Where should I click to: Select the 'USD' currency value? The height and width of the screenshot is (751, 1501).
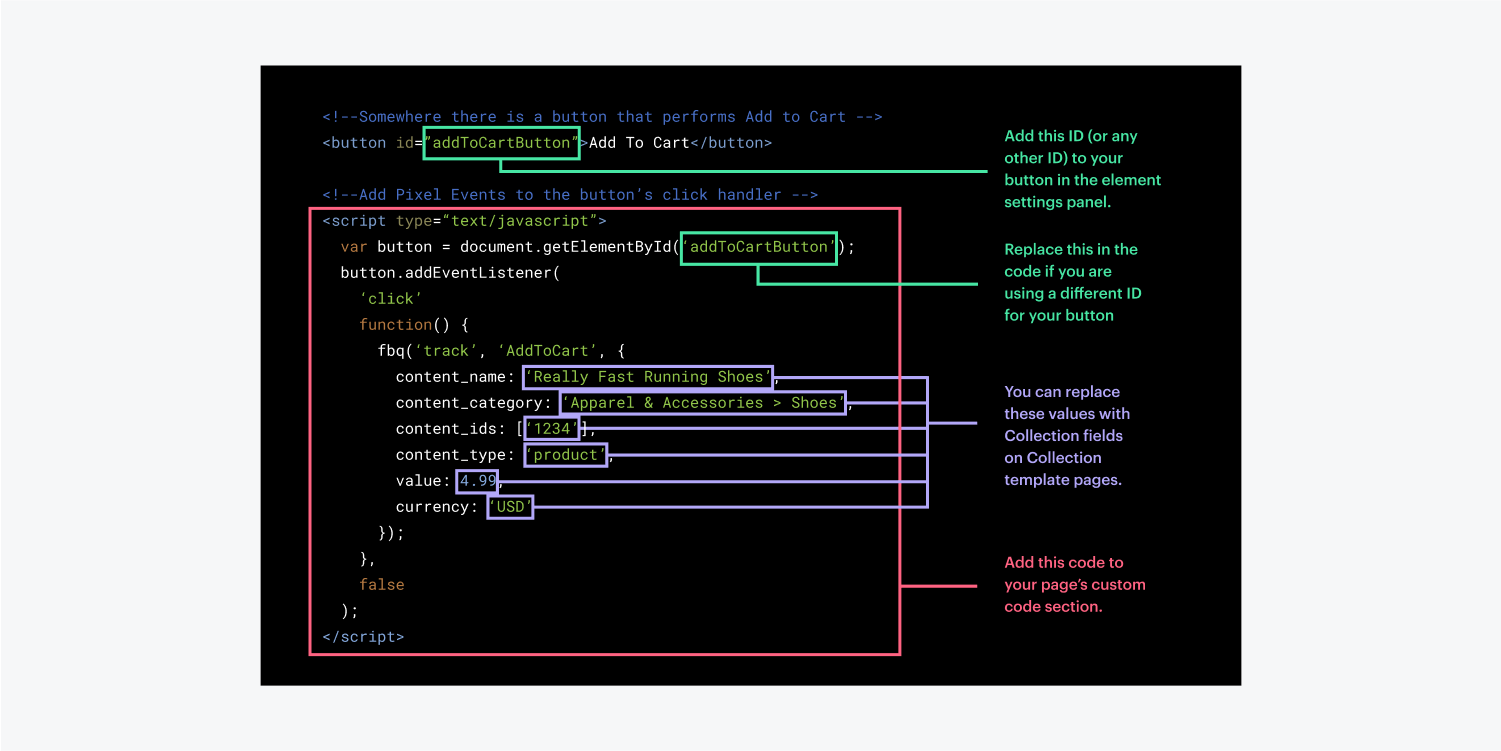click(510, 507)
